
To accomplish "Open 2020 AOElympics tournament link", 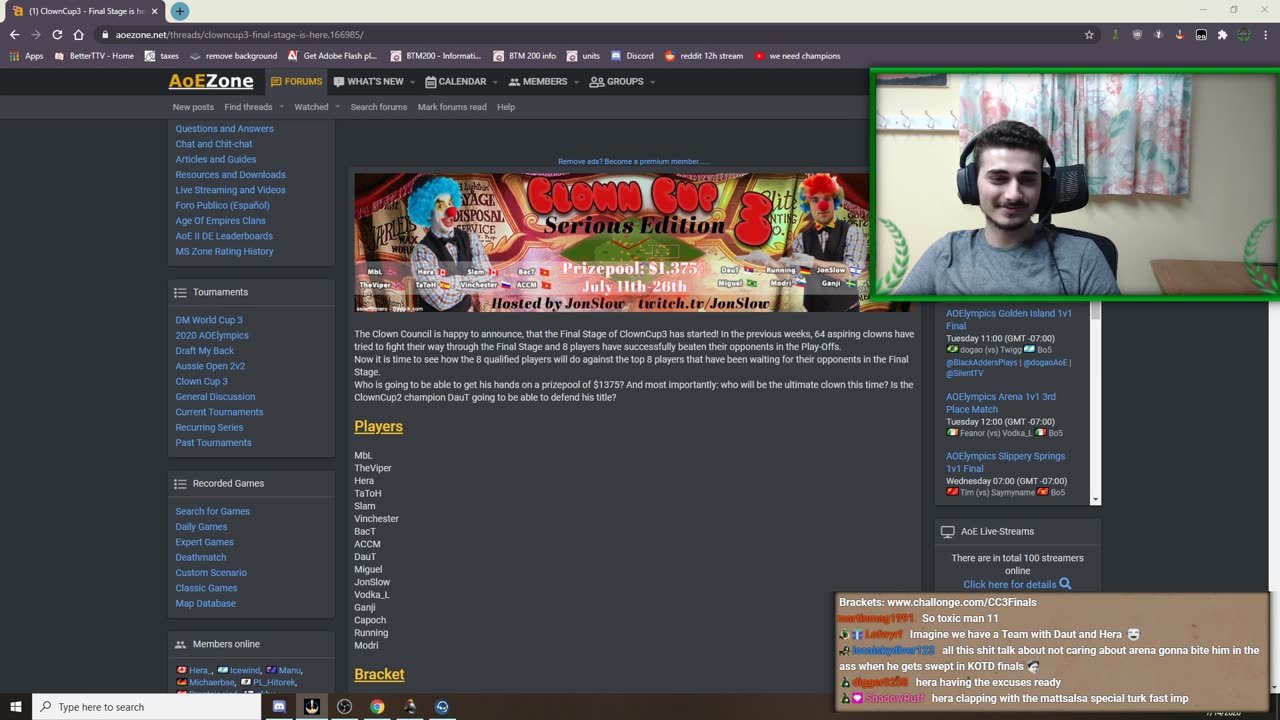I will tap(212, 335).
